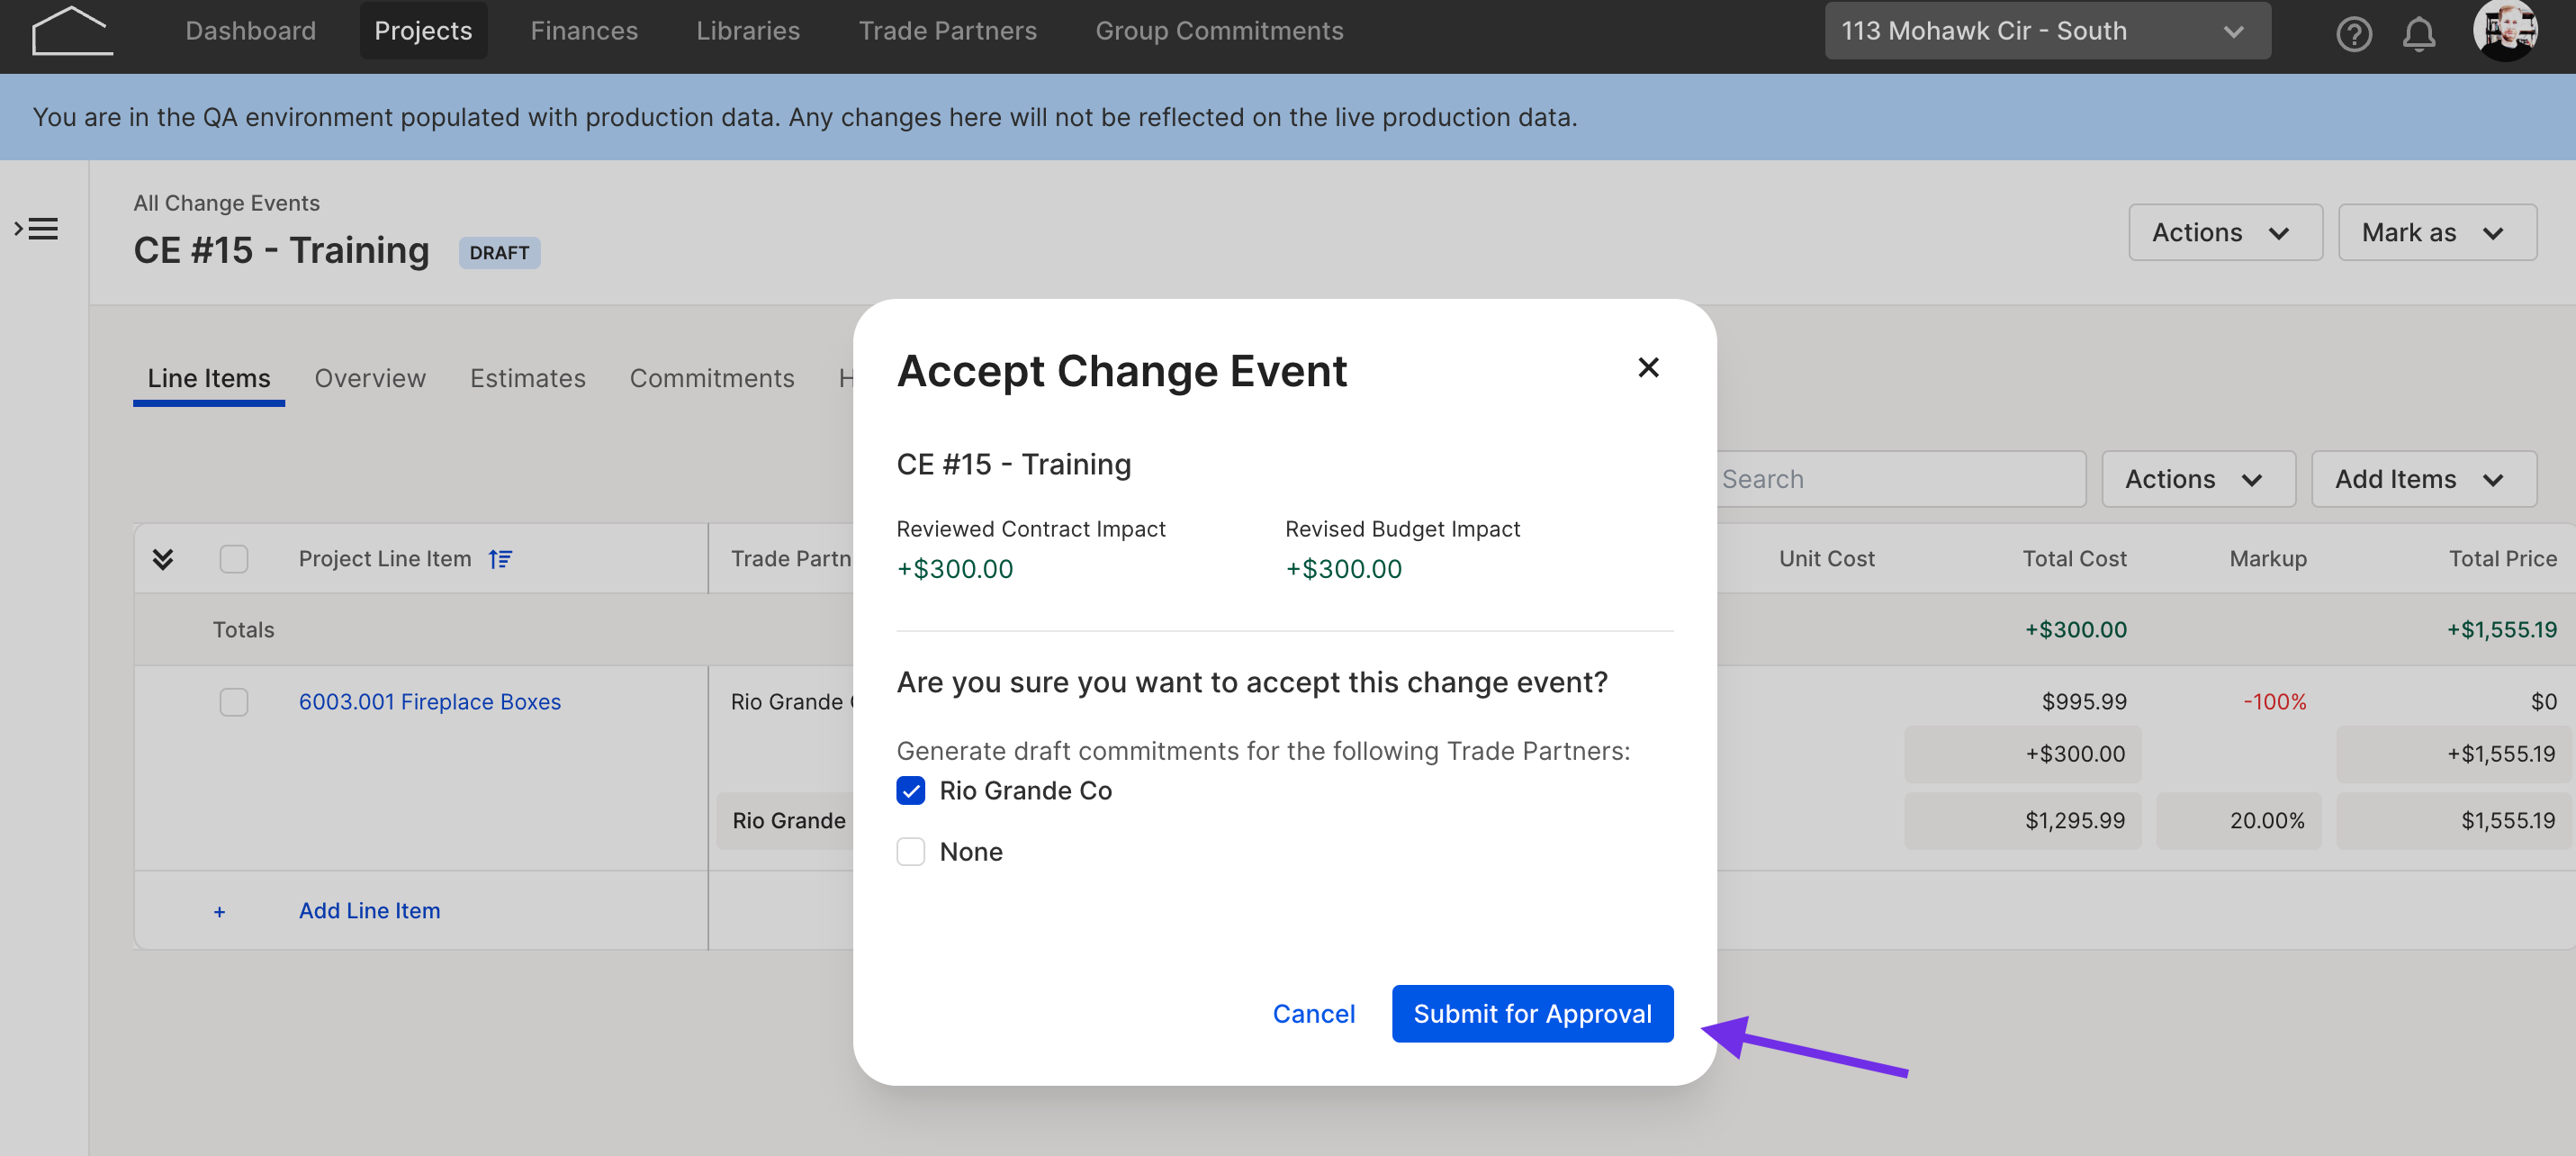2576x1156 pixels.
Task: Check the None checkbox
Action: click(910, 851)
